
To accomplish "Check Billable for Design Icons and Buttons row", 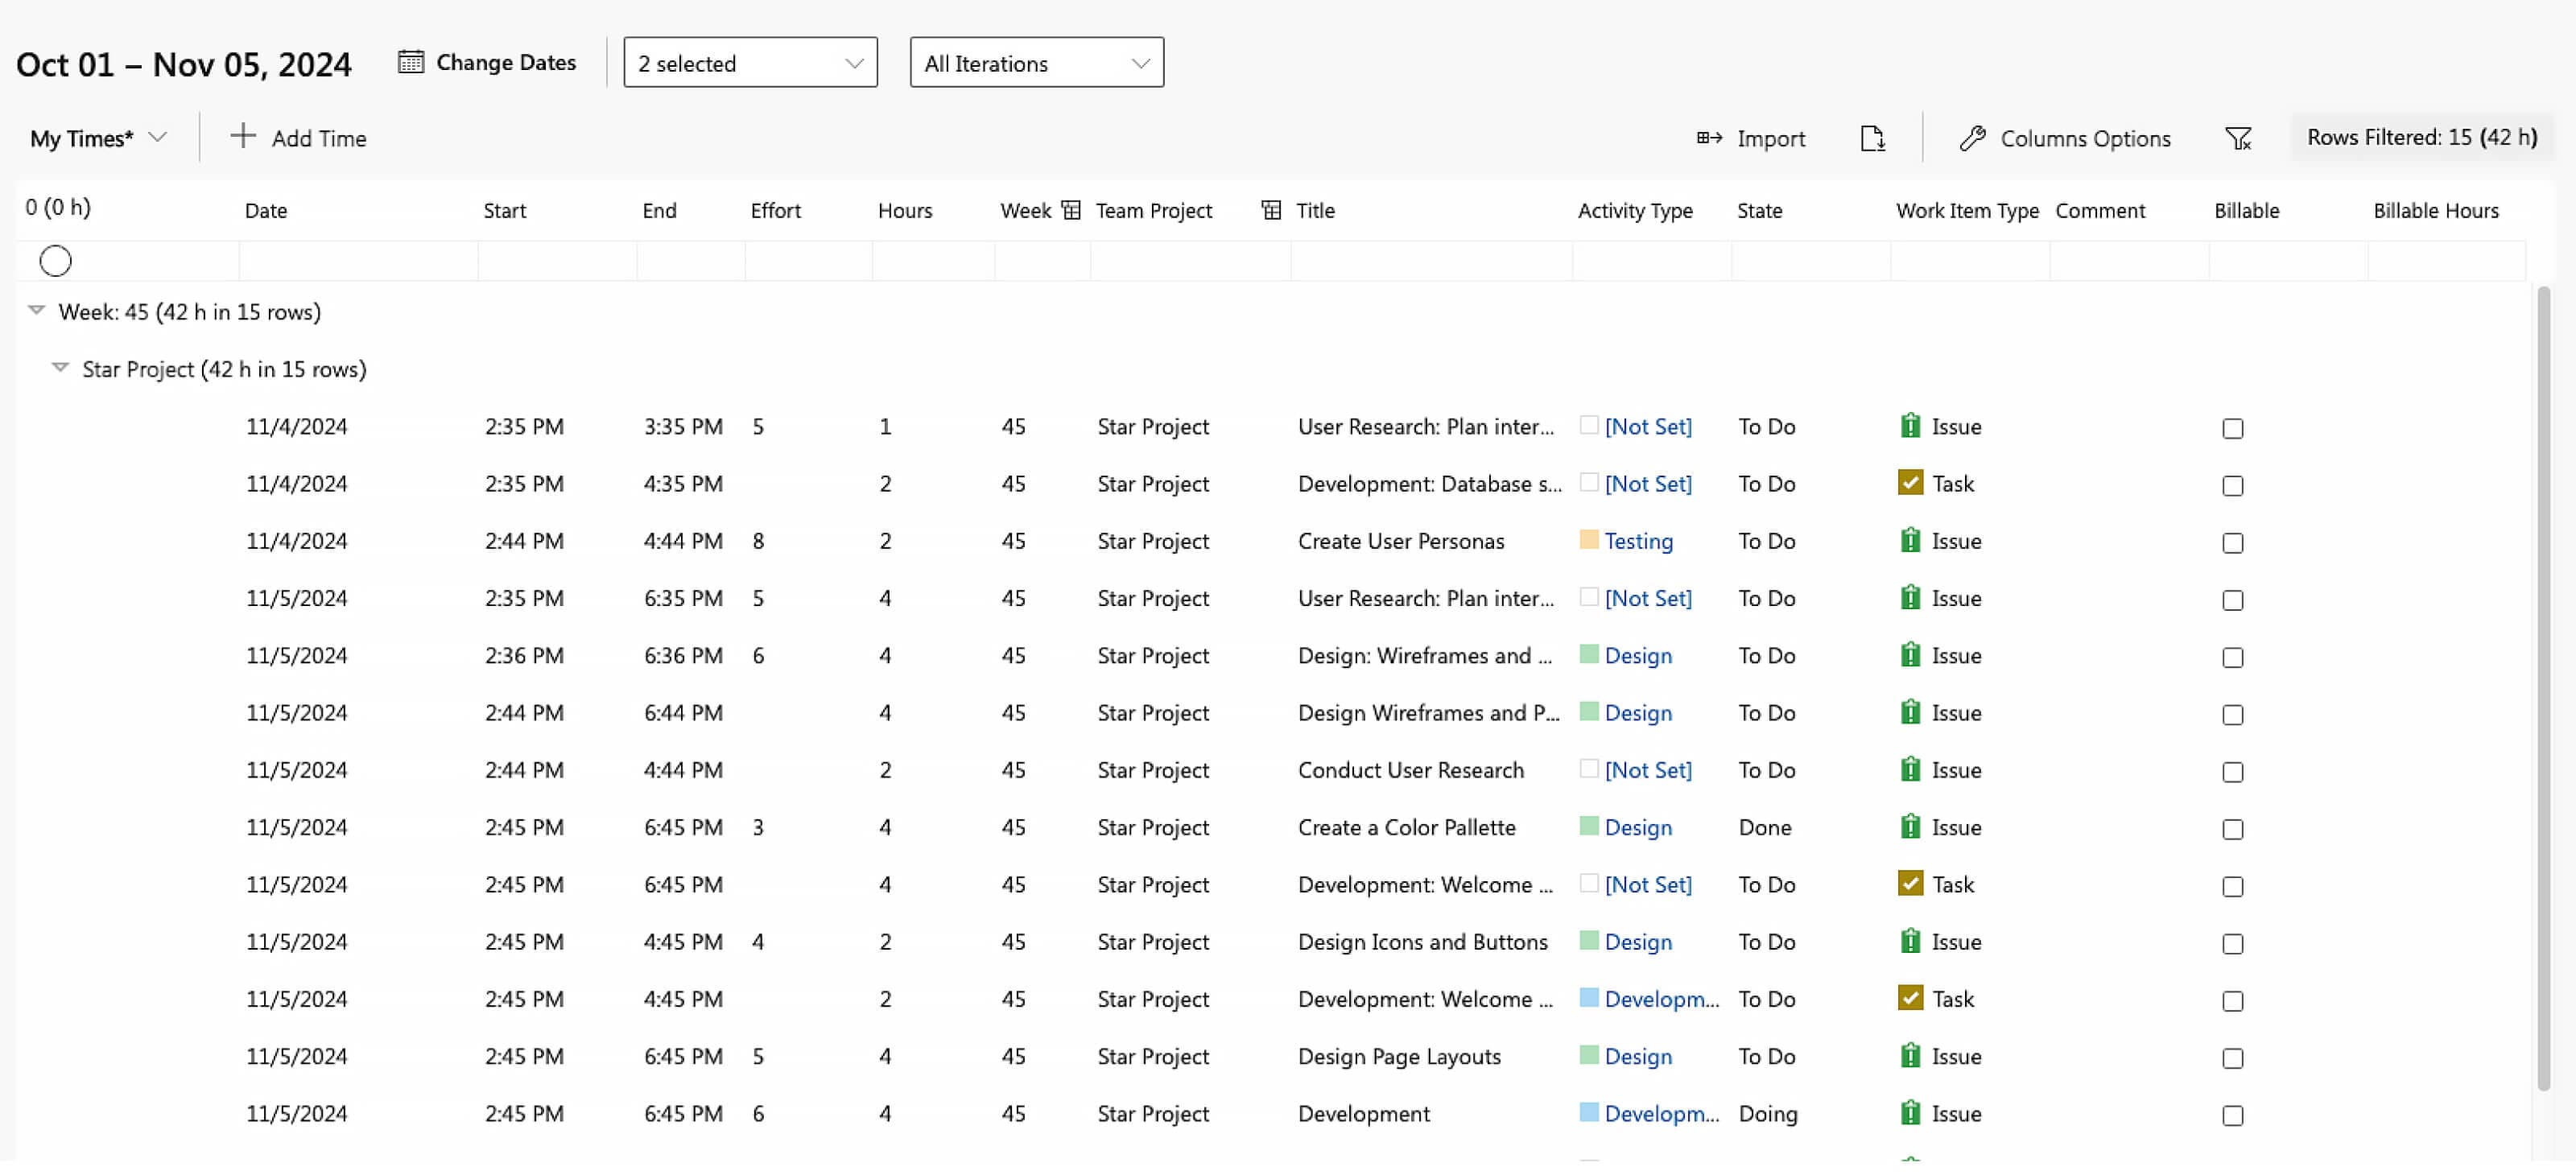I will pyautogui.click(x=2232, y=944).
